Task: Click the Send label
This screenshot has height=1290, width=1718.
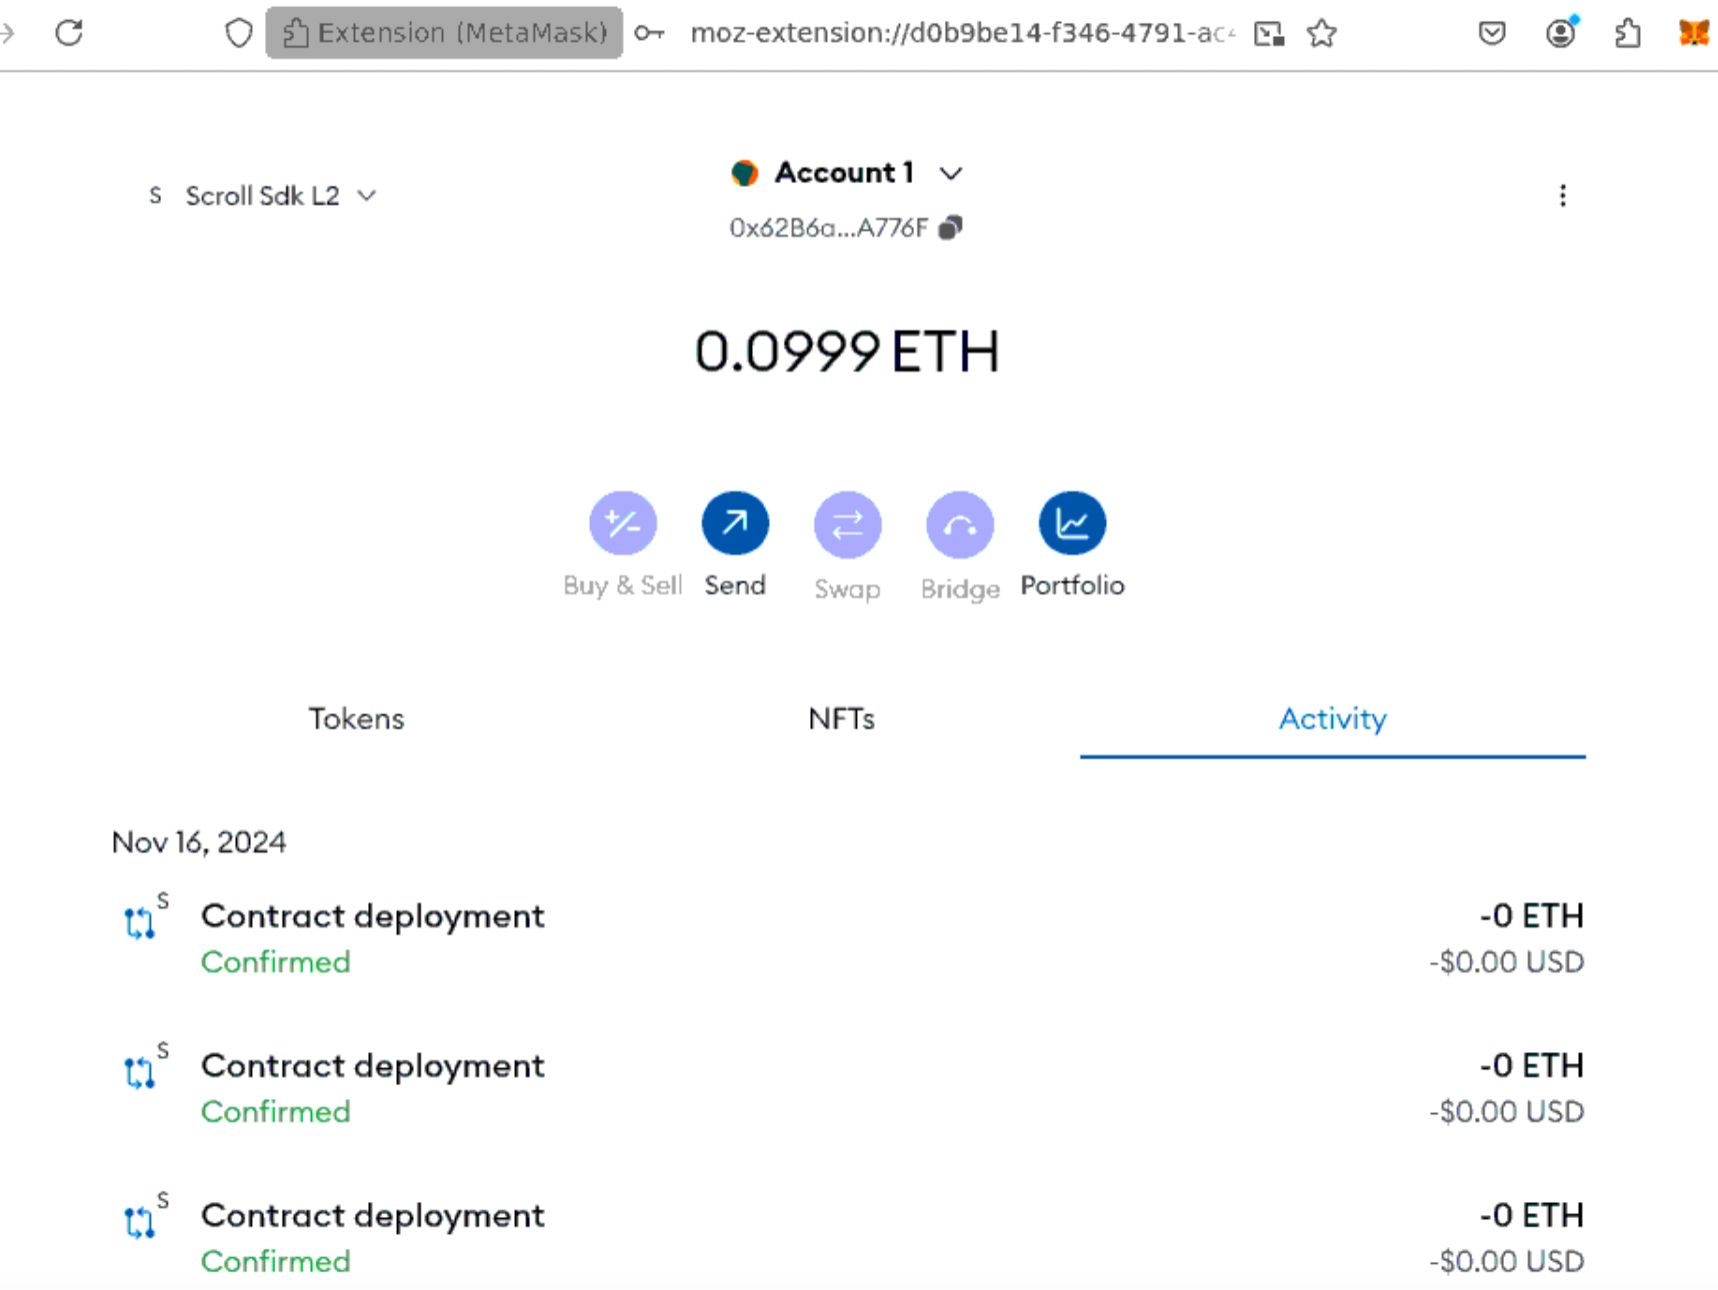Action: pos(735,586)
